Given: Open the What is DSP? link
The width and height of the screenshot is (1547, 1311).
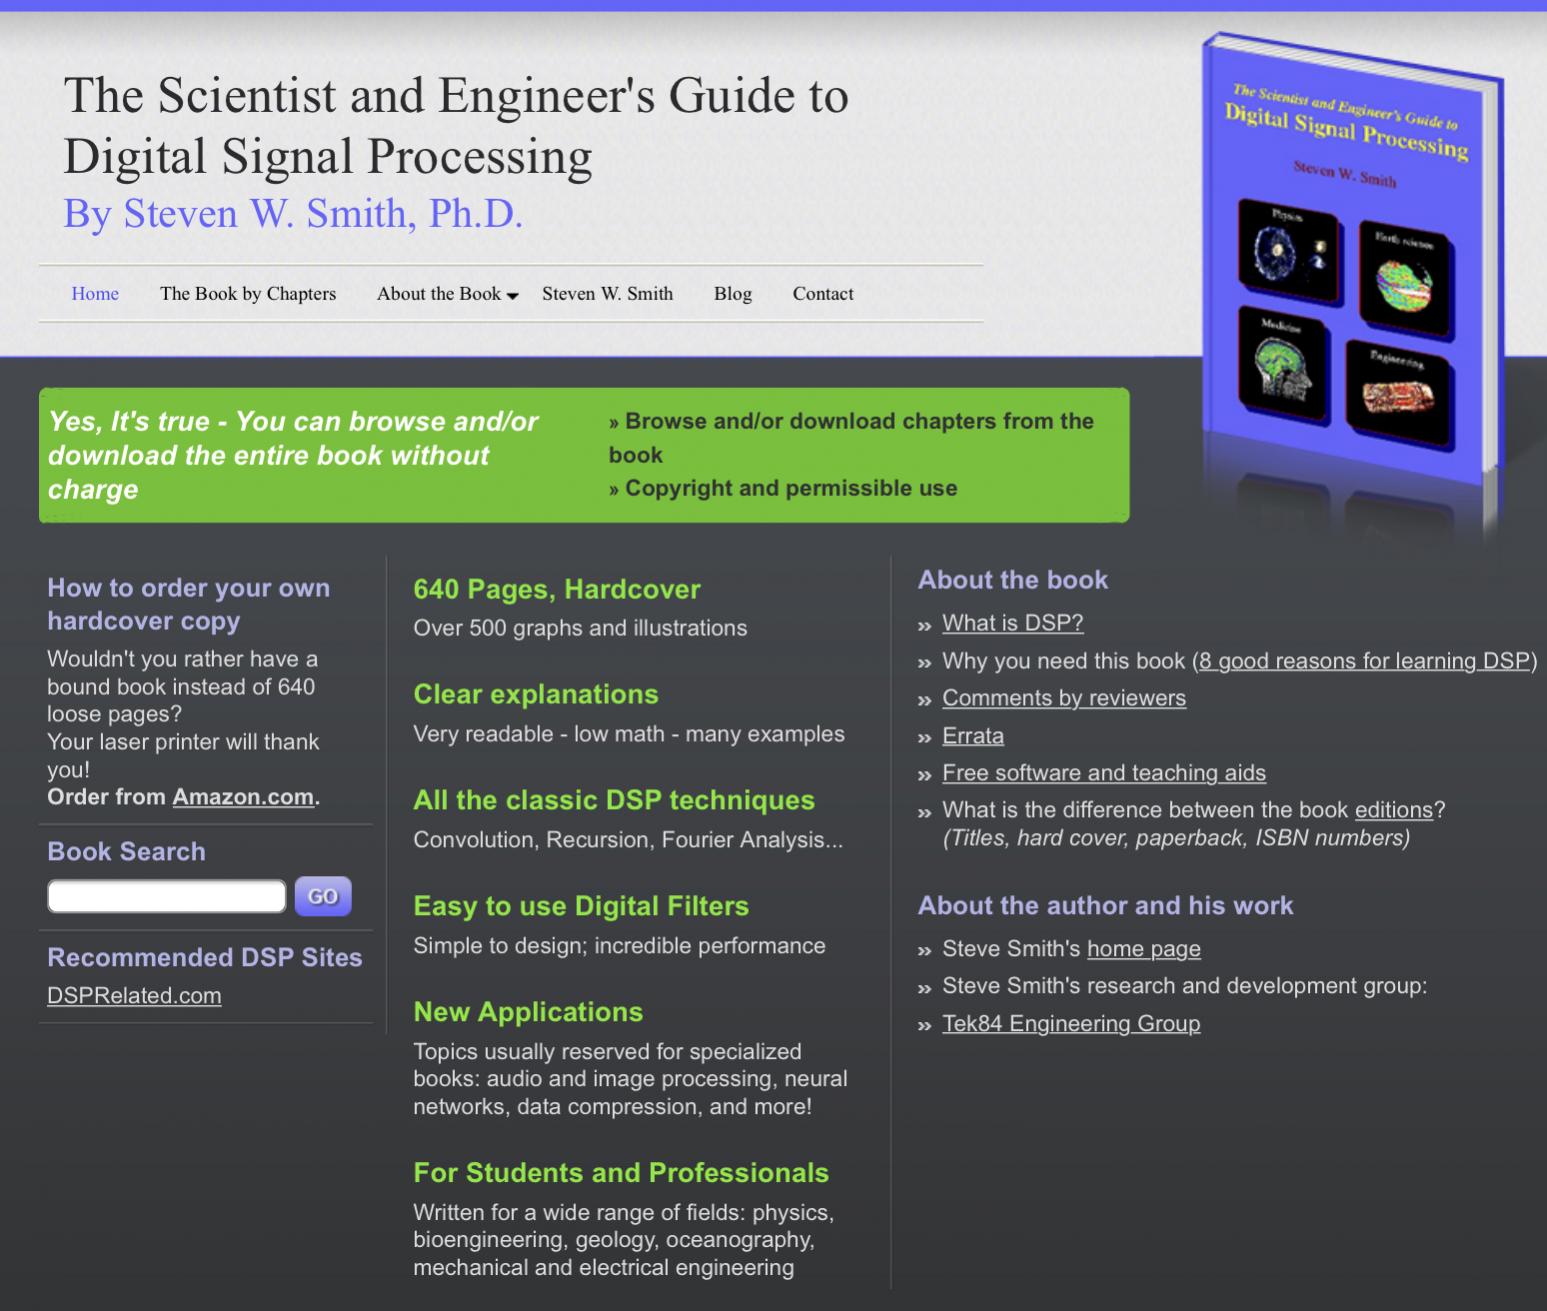Looking at the screenshot, I should coord(1013,623).
